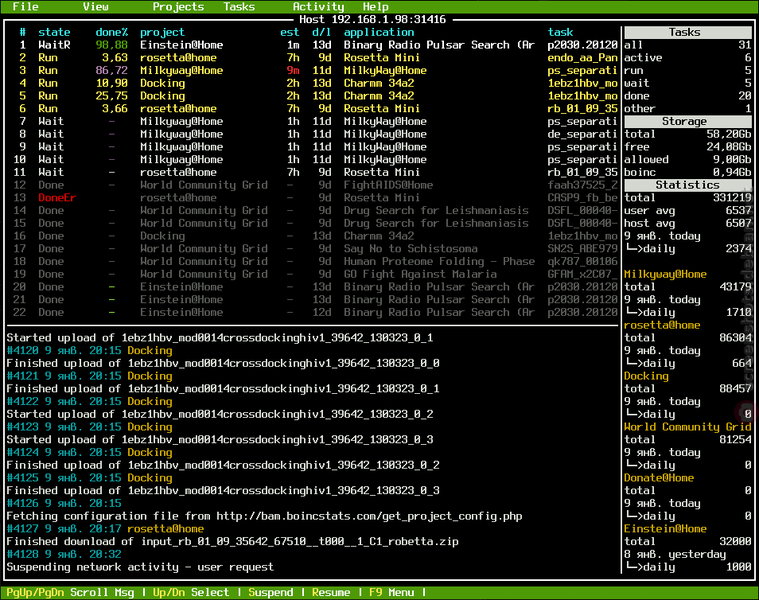Select row 17 Say No to Schistosoma
Image resolution: width=759 pixels, height=600 pixels.
(x=312, y=249)
